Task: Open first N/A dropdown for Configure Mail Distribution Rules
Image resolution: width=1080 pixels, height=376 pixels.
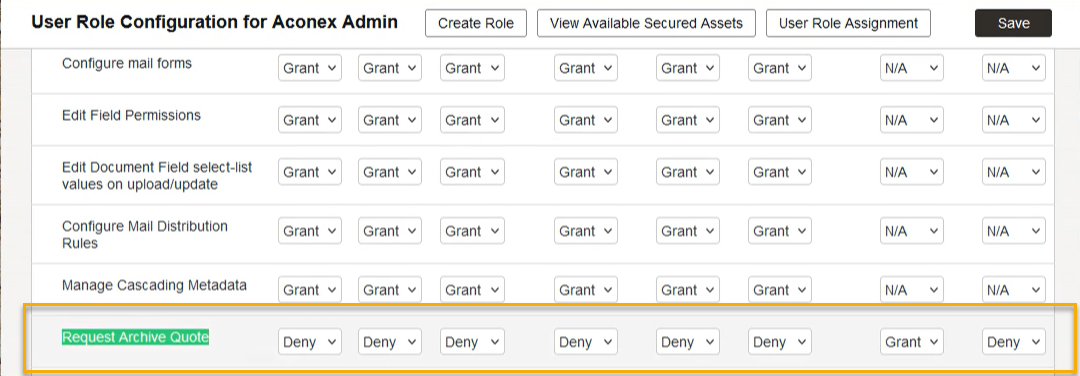Action: pyautogui.click(x=912, y=231)
